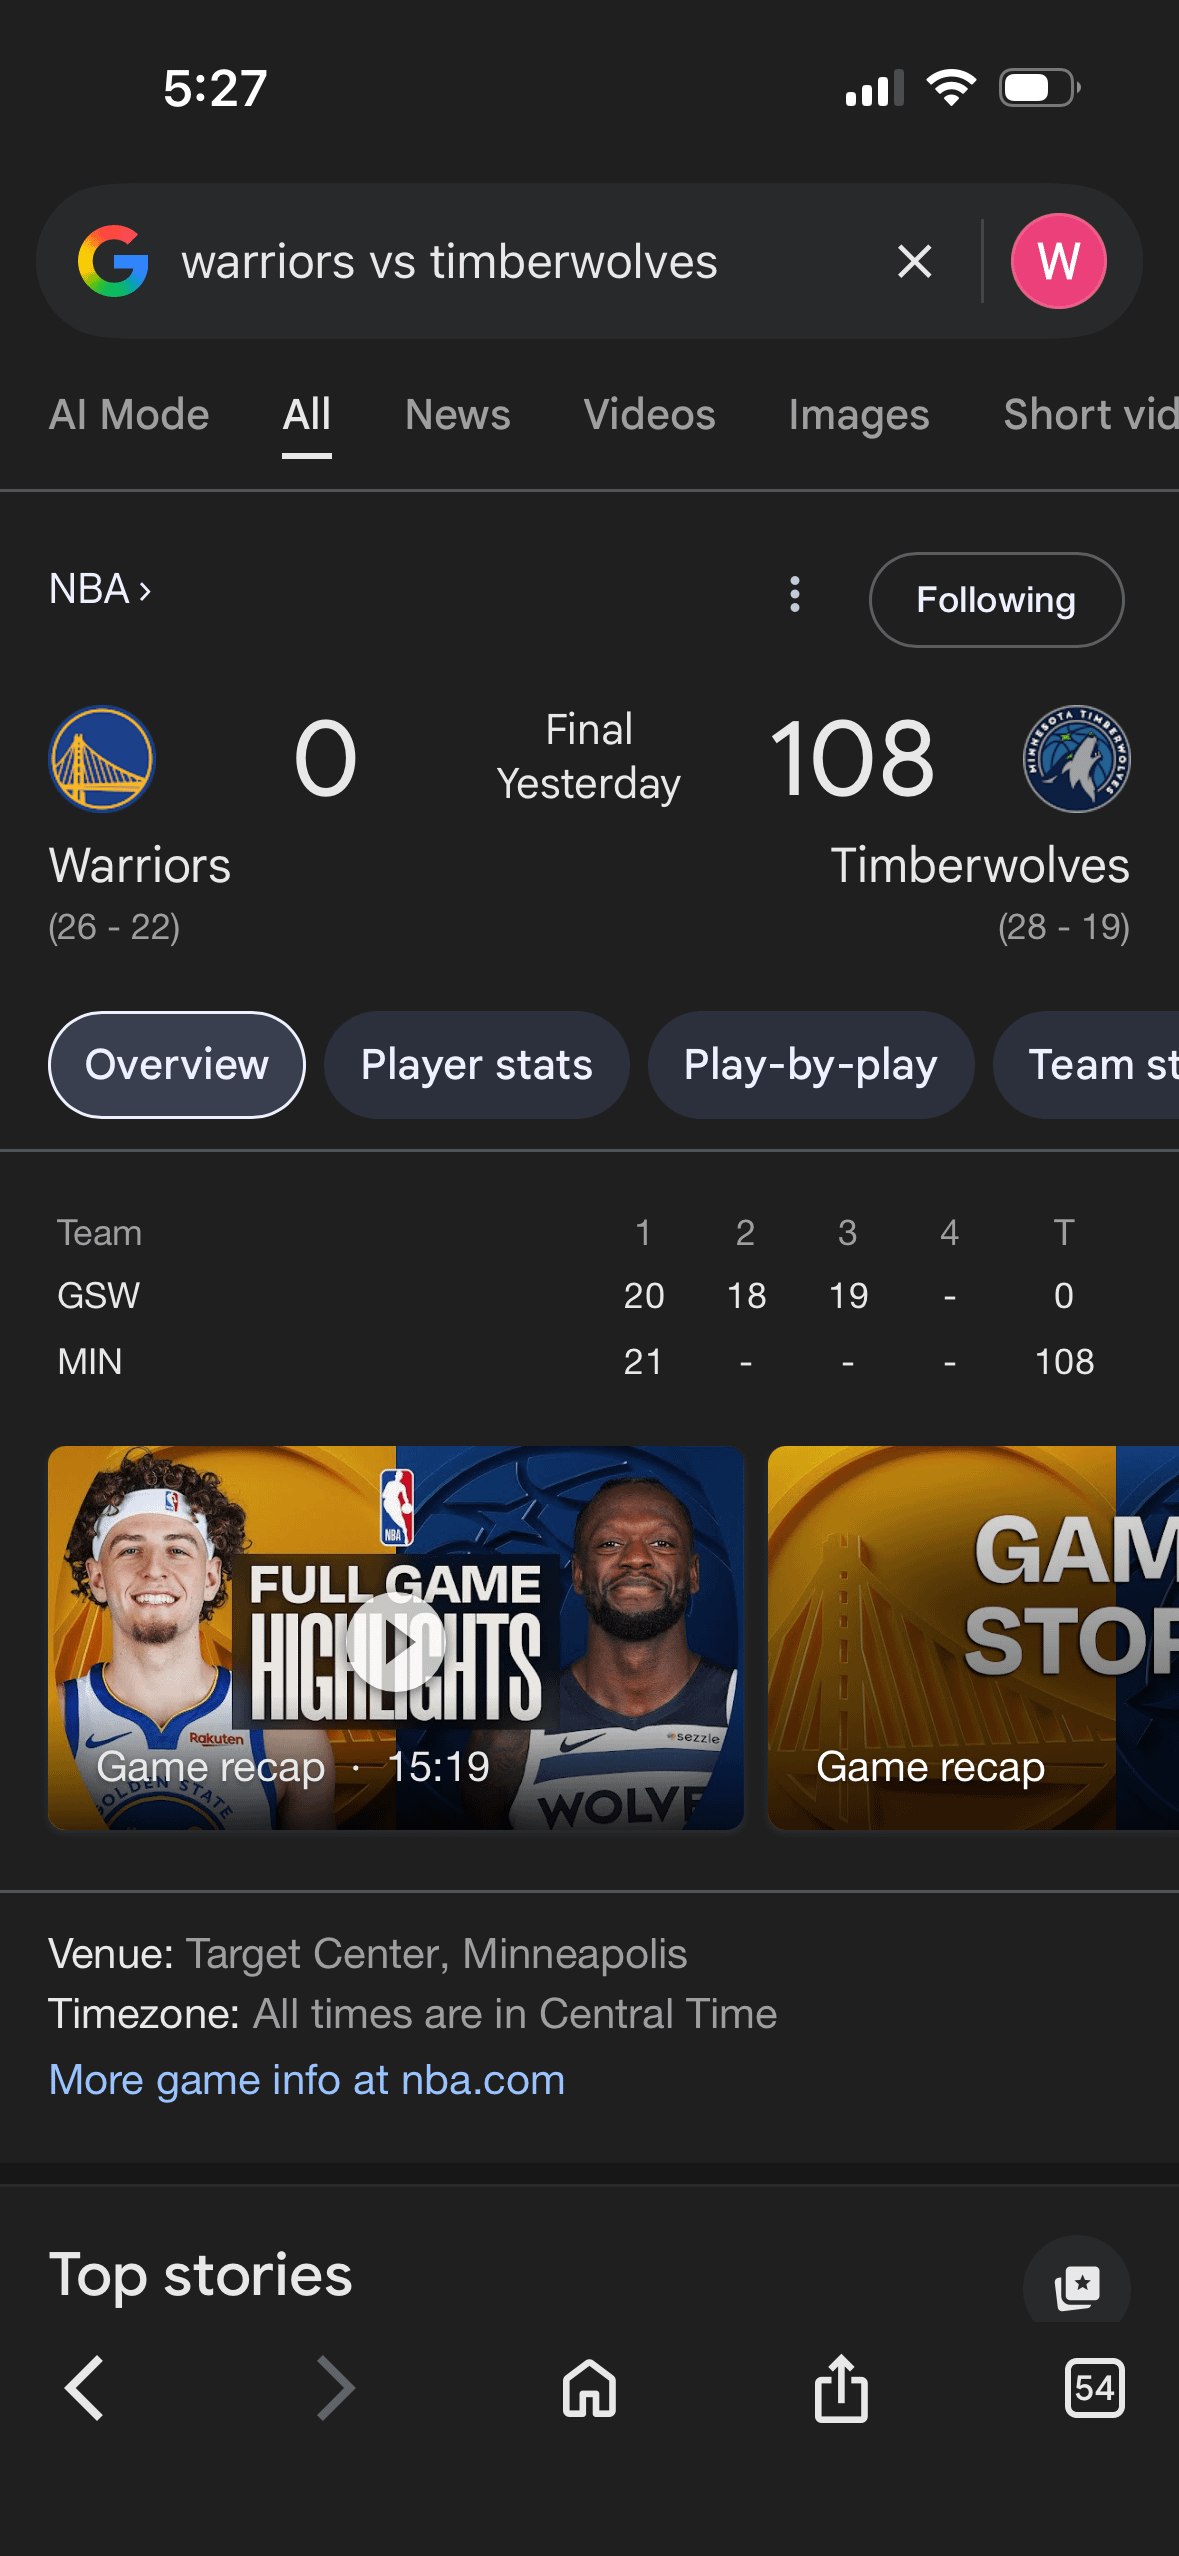Select the Player stats chip

pyautogui.click(x=476, y=1065)
